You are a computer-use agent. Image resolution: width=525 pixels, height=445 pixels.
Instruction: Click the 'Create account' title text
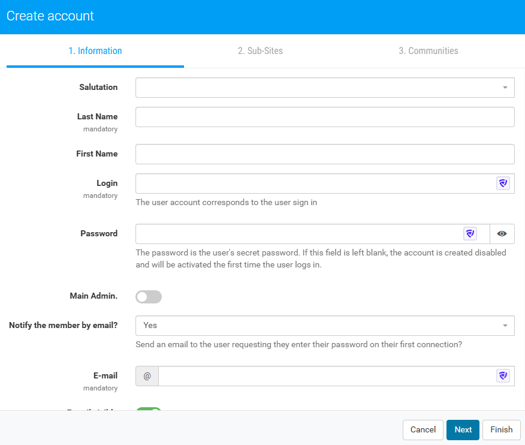click(50, 16)
